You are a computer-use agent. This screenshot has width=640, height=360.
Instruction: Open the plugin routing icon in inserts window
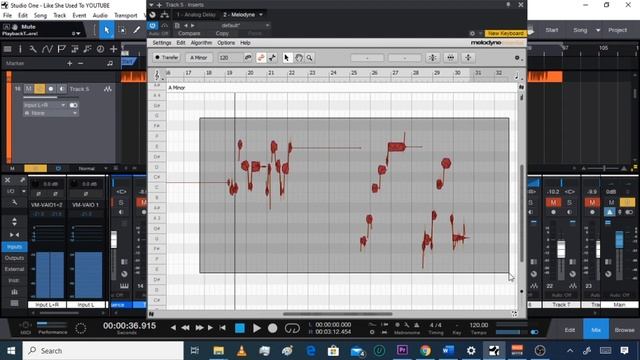[164, 15]
